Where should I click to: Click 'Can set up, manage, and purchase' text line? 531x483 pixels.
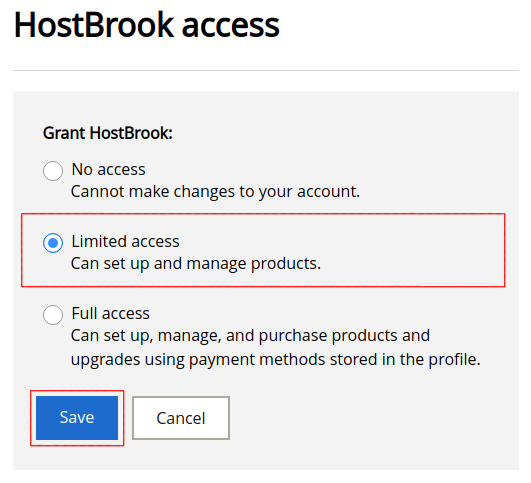click(x=250, y=336)
